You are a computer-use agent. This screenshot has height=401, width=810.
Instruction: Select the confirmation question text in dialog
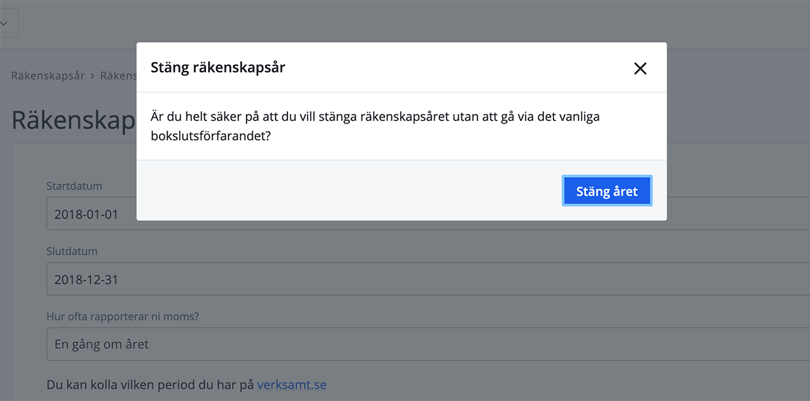tap(375, 127)
